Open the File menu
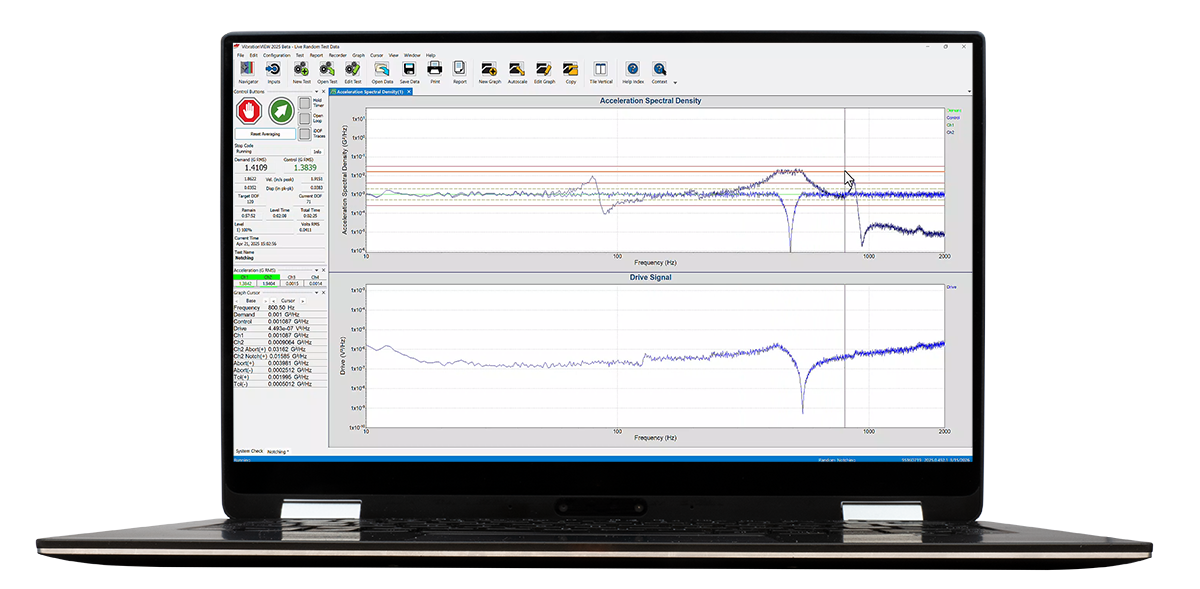 240,55
